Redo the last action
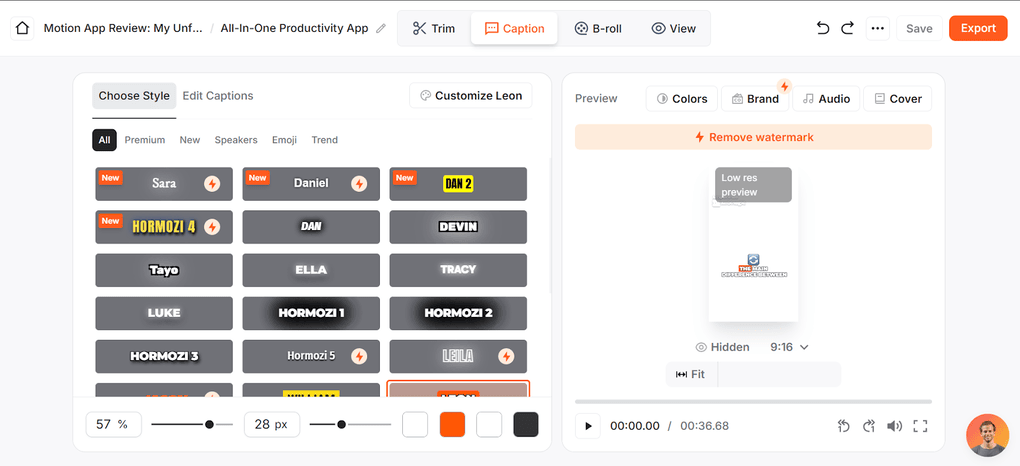The height and width of the screenshot is (466, 1020). [847, 29]
